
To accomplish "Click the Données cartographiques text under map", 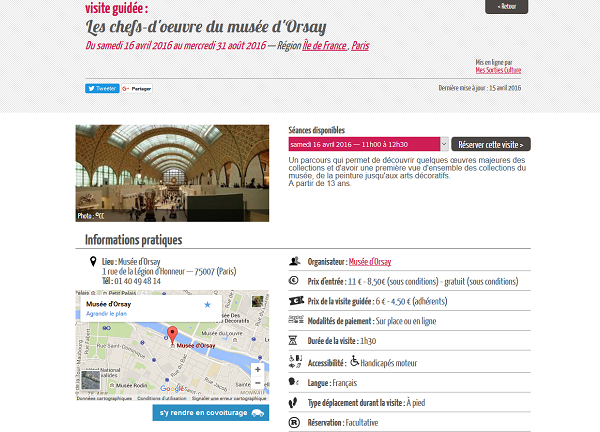I will (104, 398).
